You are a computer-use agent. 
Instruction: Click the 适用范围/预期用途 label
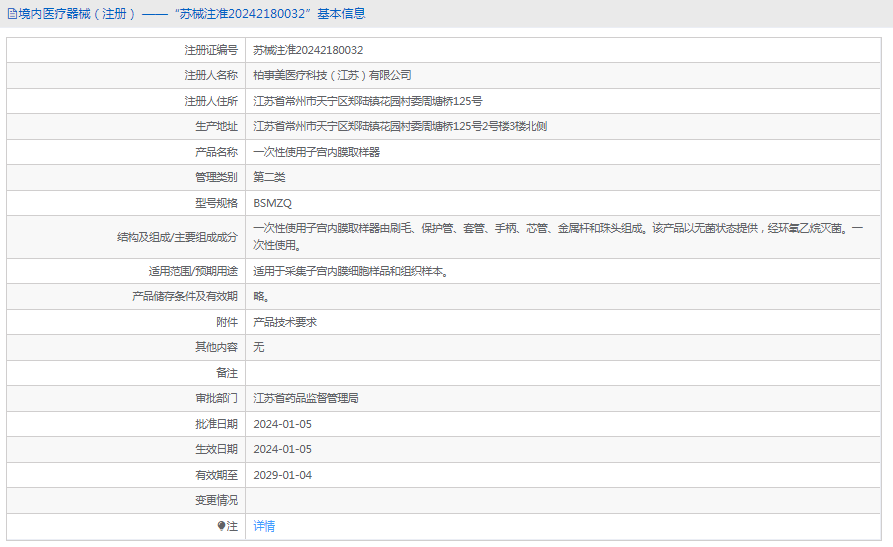point(193,271)
